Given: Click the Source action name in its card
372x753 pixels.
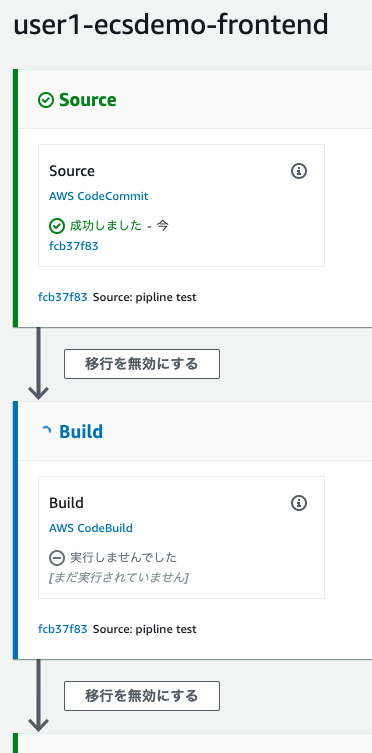Looking at the screenshot, I should [x=72, y=171].
